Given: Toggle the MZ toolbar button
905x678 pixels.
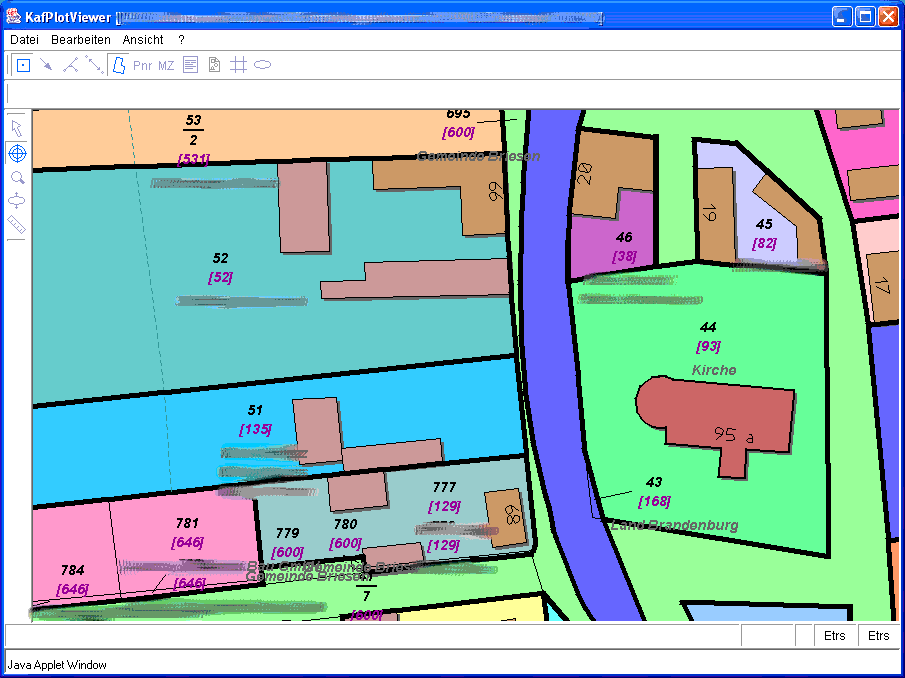Looking at the screenshot, I should click(x=166, y=66).
